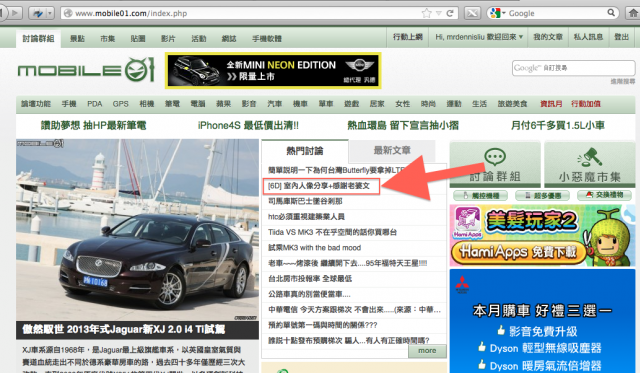Open topic 公路車真的別當便當車

tap(309, 294)
